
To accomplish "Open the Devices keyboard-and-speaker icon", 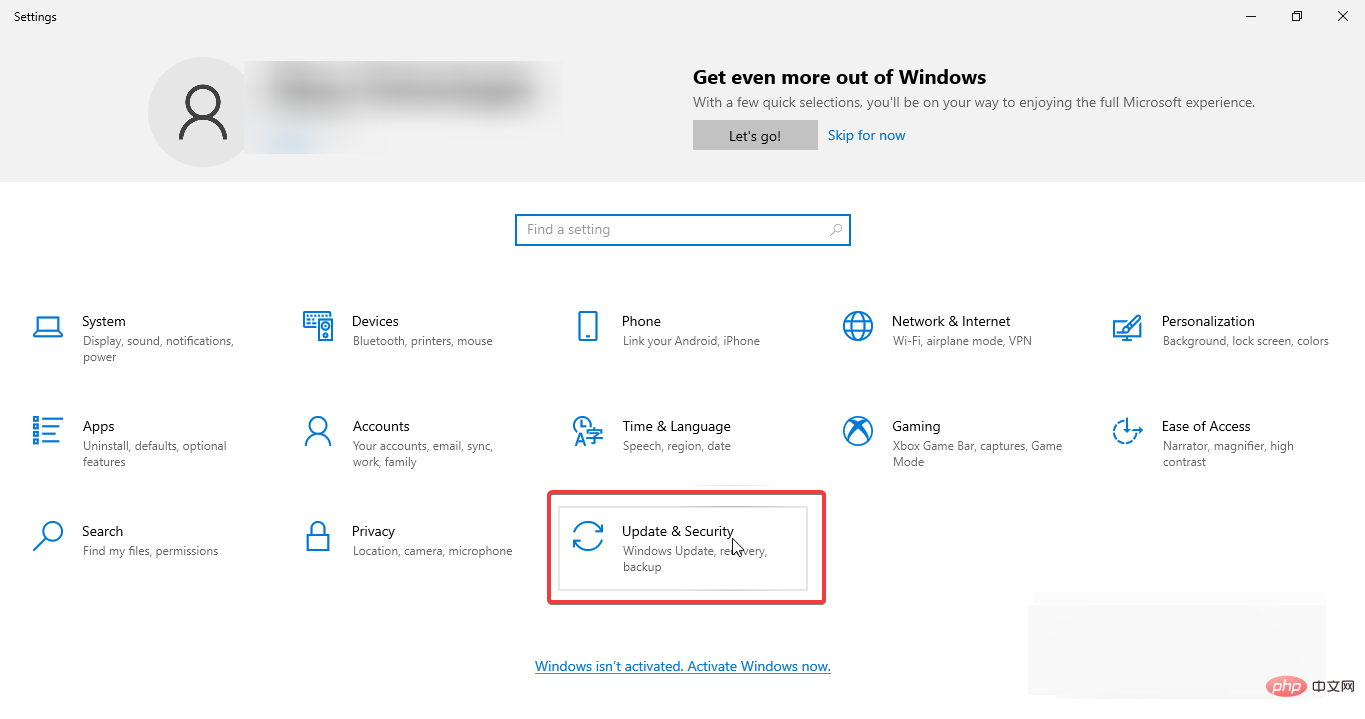I will pyautogui.click(x=317, y=326).
